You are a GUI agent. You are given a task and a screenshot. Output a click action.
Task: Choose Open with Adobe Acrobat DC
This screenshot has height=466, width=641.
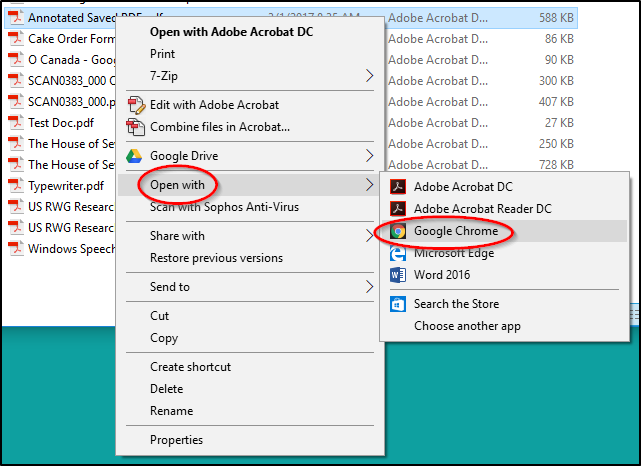231,32
